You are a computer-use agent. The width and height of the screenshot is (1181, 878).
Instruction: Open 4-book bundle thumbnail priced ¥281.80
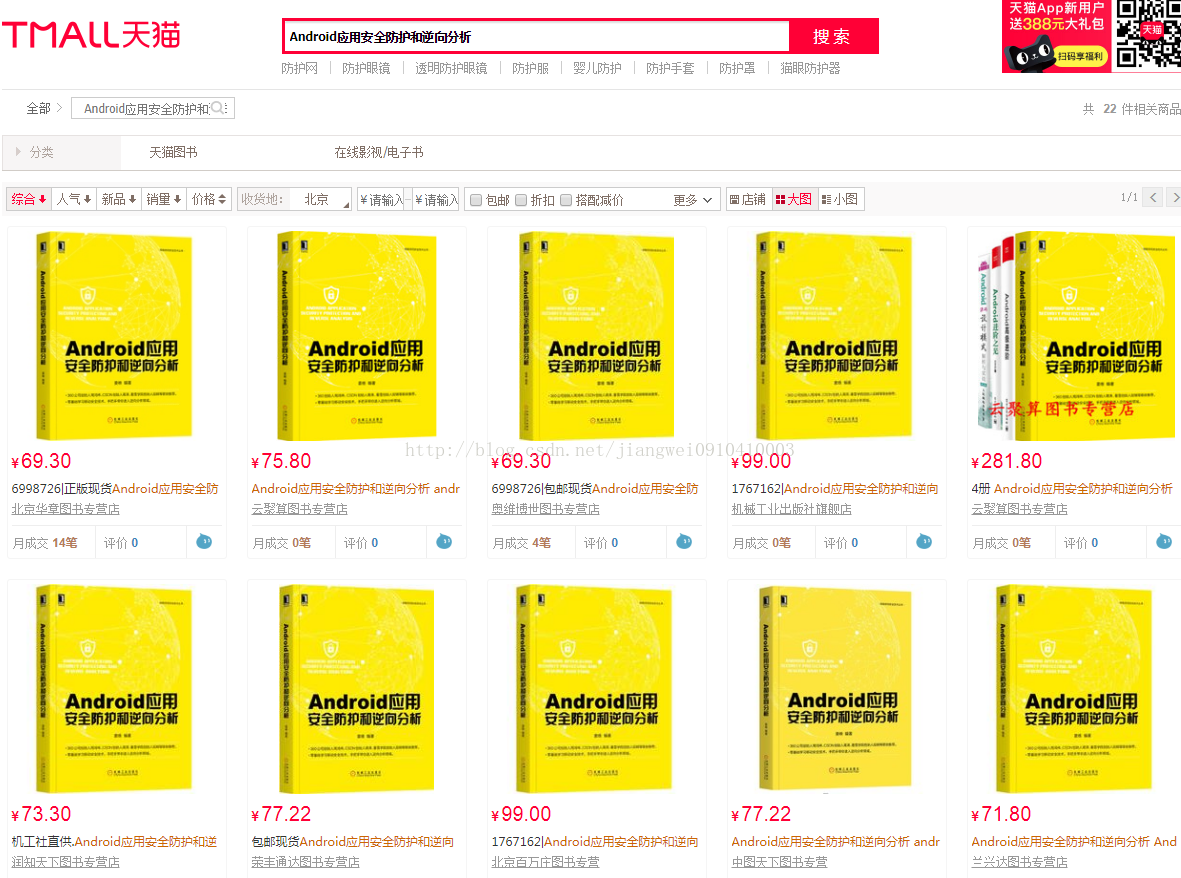click(1076, 335)
